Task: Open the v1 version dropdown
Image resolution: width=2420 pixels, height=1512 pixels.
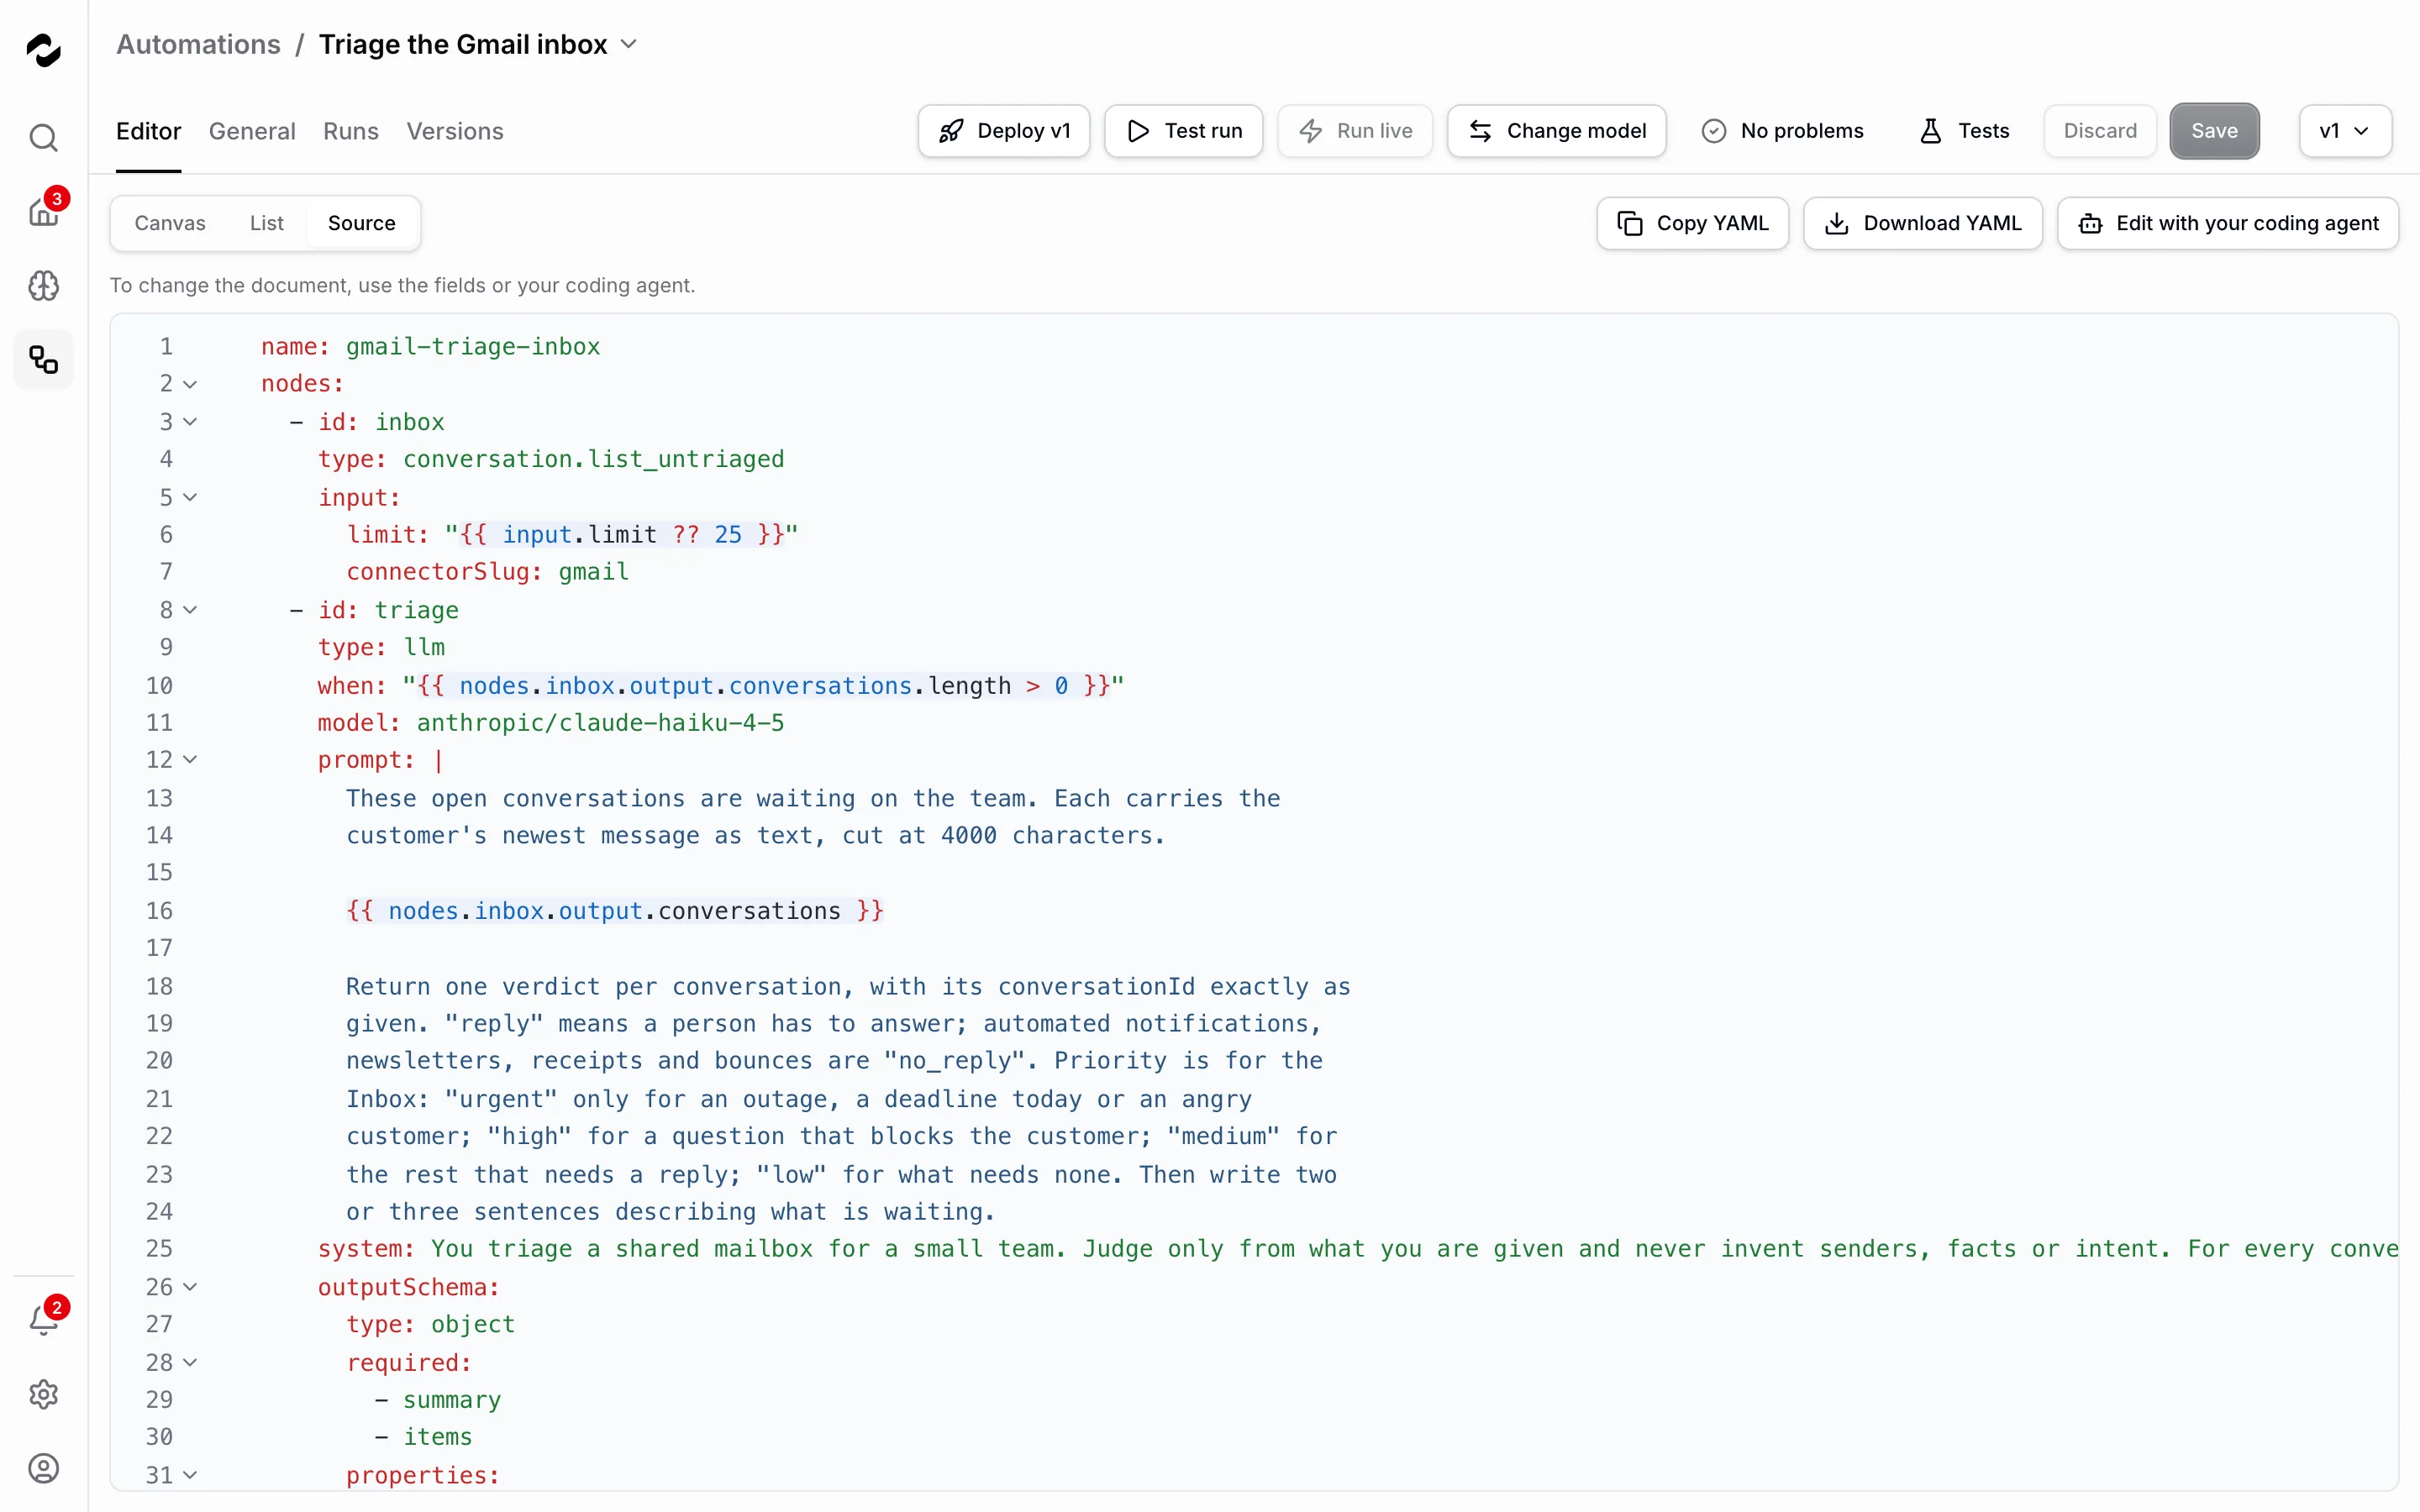Action: coord(2345,131)
